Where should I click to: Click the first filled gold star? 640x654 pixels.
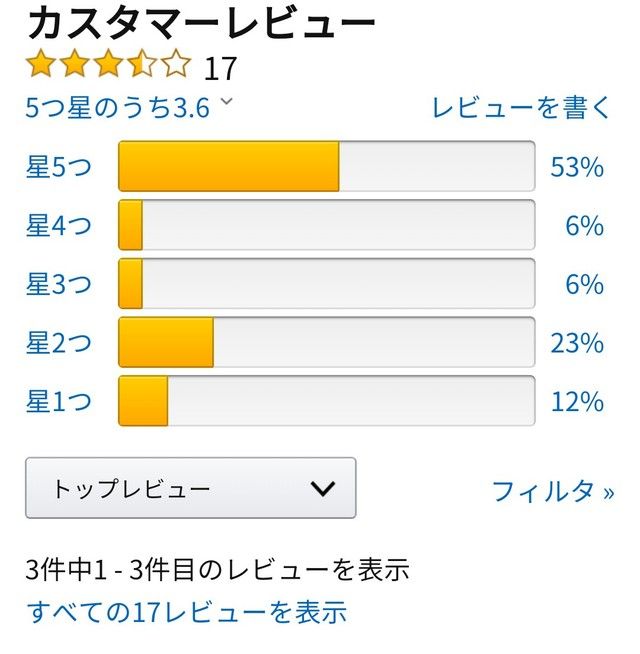click(x=40, y=63)
